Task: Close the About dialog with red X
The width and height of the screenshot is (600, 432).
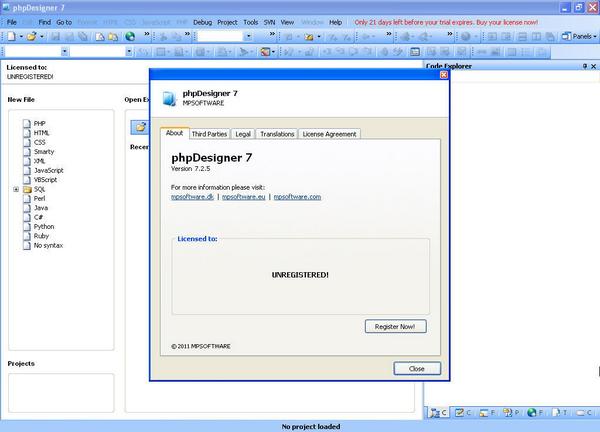Action: [x=443, y=75]
